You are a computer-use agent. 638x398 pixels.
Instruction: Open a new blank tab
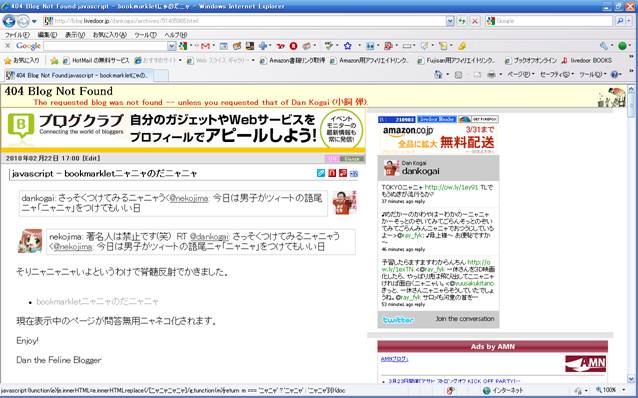click(x=161, y=75)
